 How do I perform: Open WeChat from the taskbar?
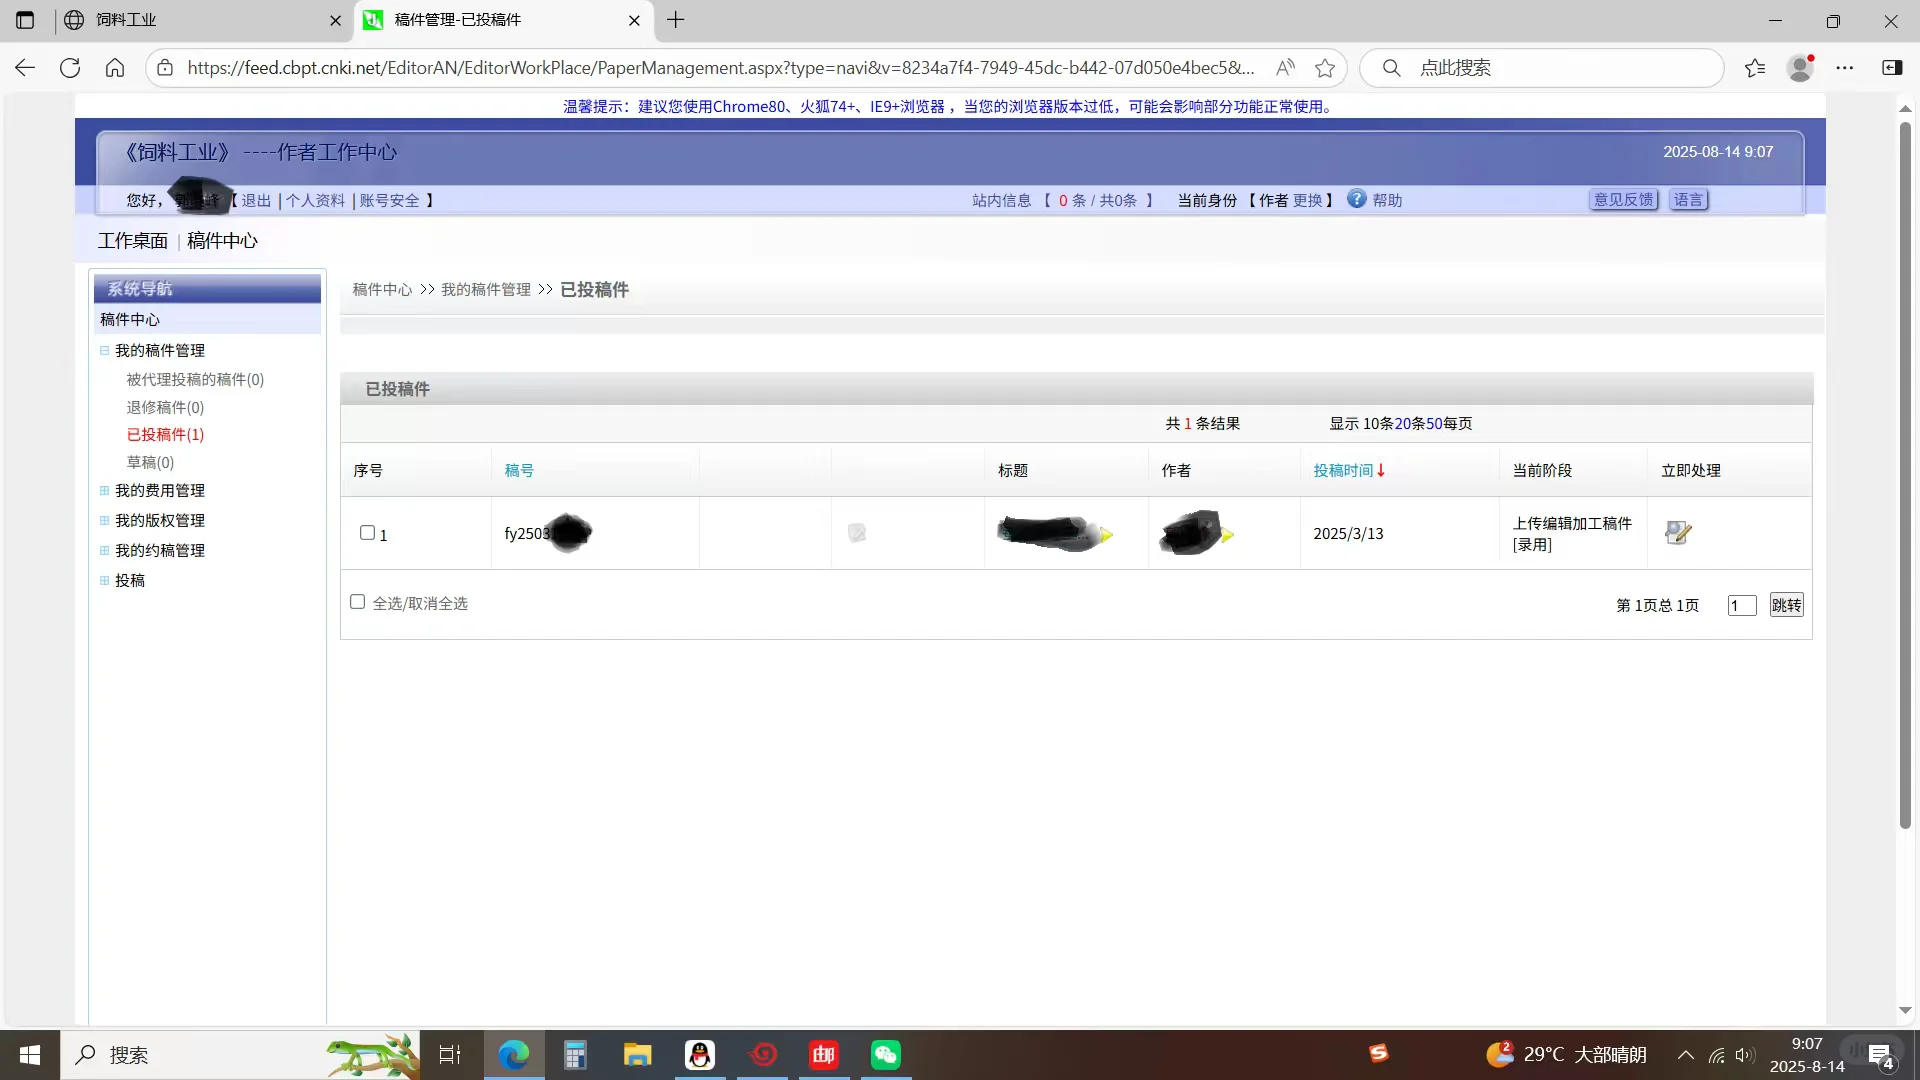885,1055
